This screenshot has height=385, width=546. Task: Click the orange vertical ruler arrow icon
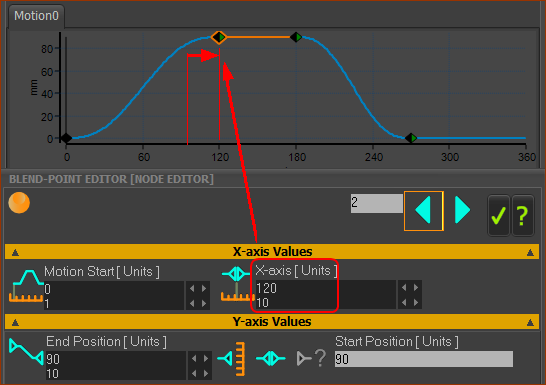[x=232, y=359]
